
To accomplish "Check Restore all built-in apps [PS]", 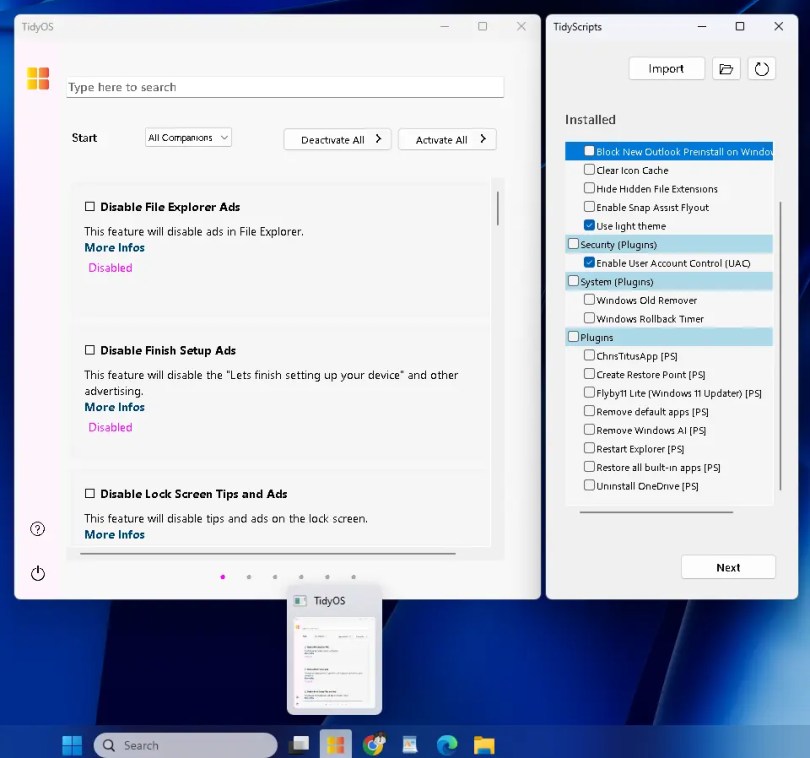I will pyautogui.click(x=589, y=467).
